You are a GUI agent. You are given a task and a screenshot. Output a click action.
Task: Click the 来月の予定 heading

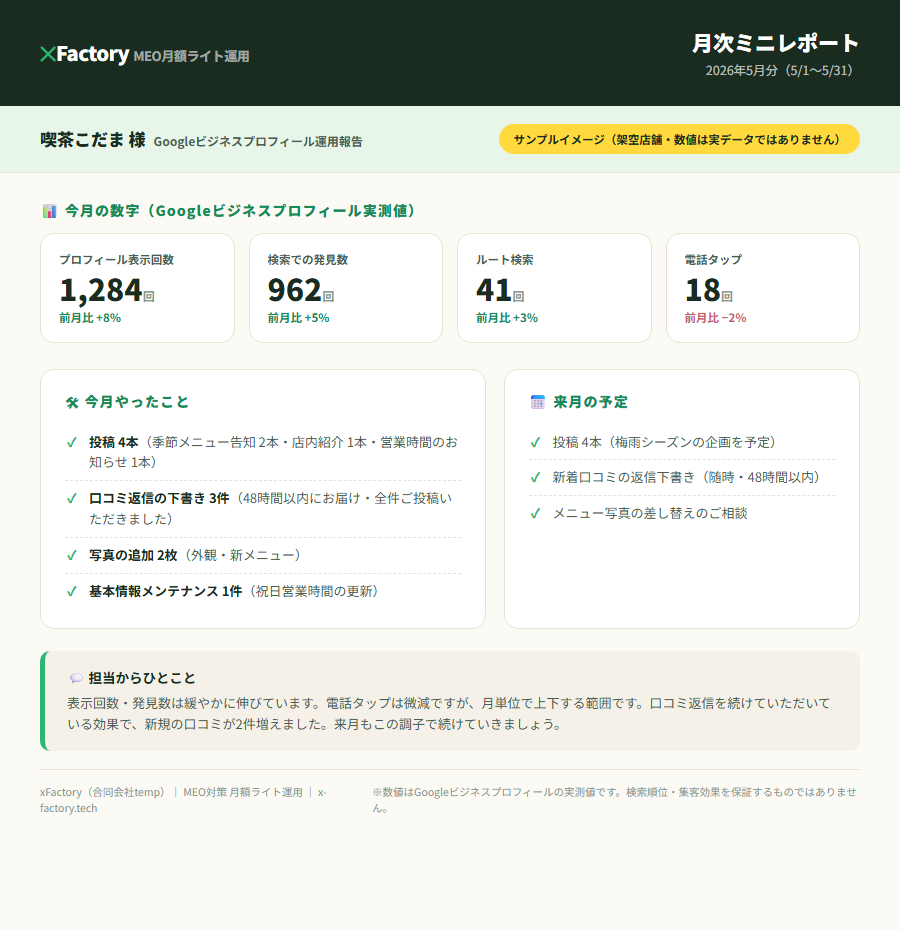(590, 402)
